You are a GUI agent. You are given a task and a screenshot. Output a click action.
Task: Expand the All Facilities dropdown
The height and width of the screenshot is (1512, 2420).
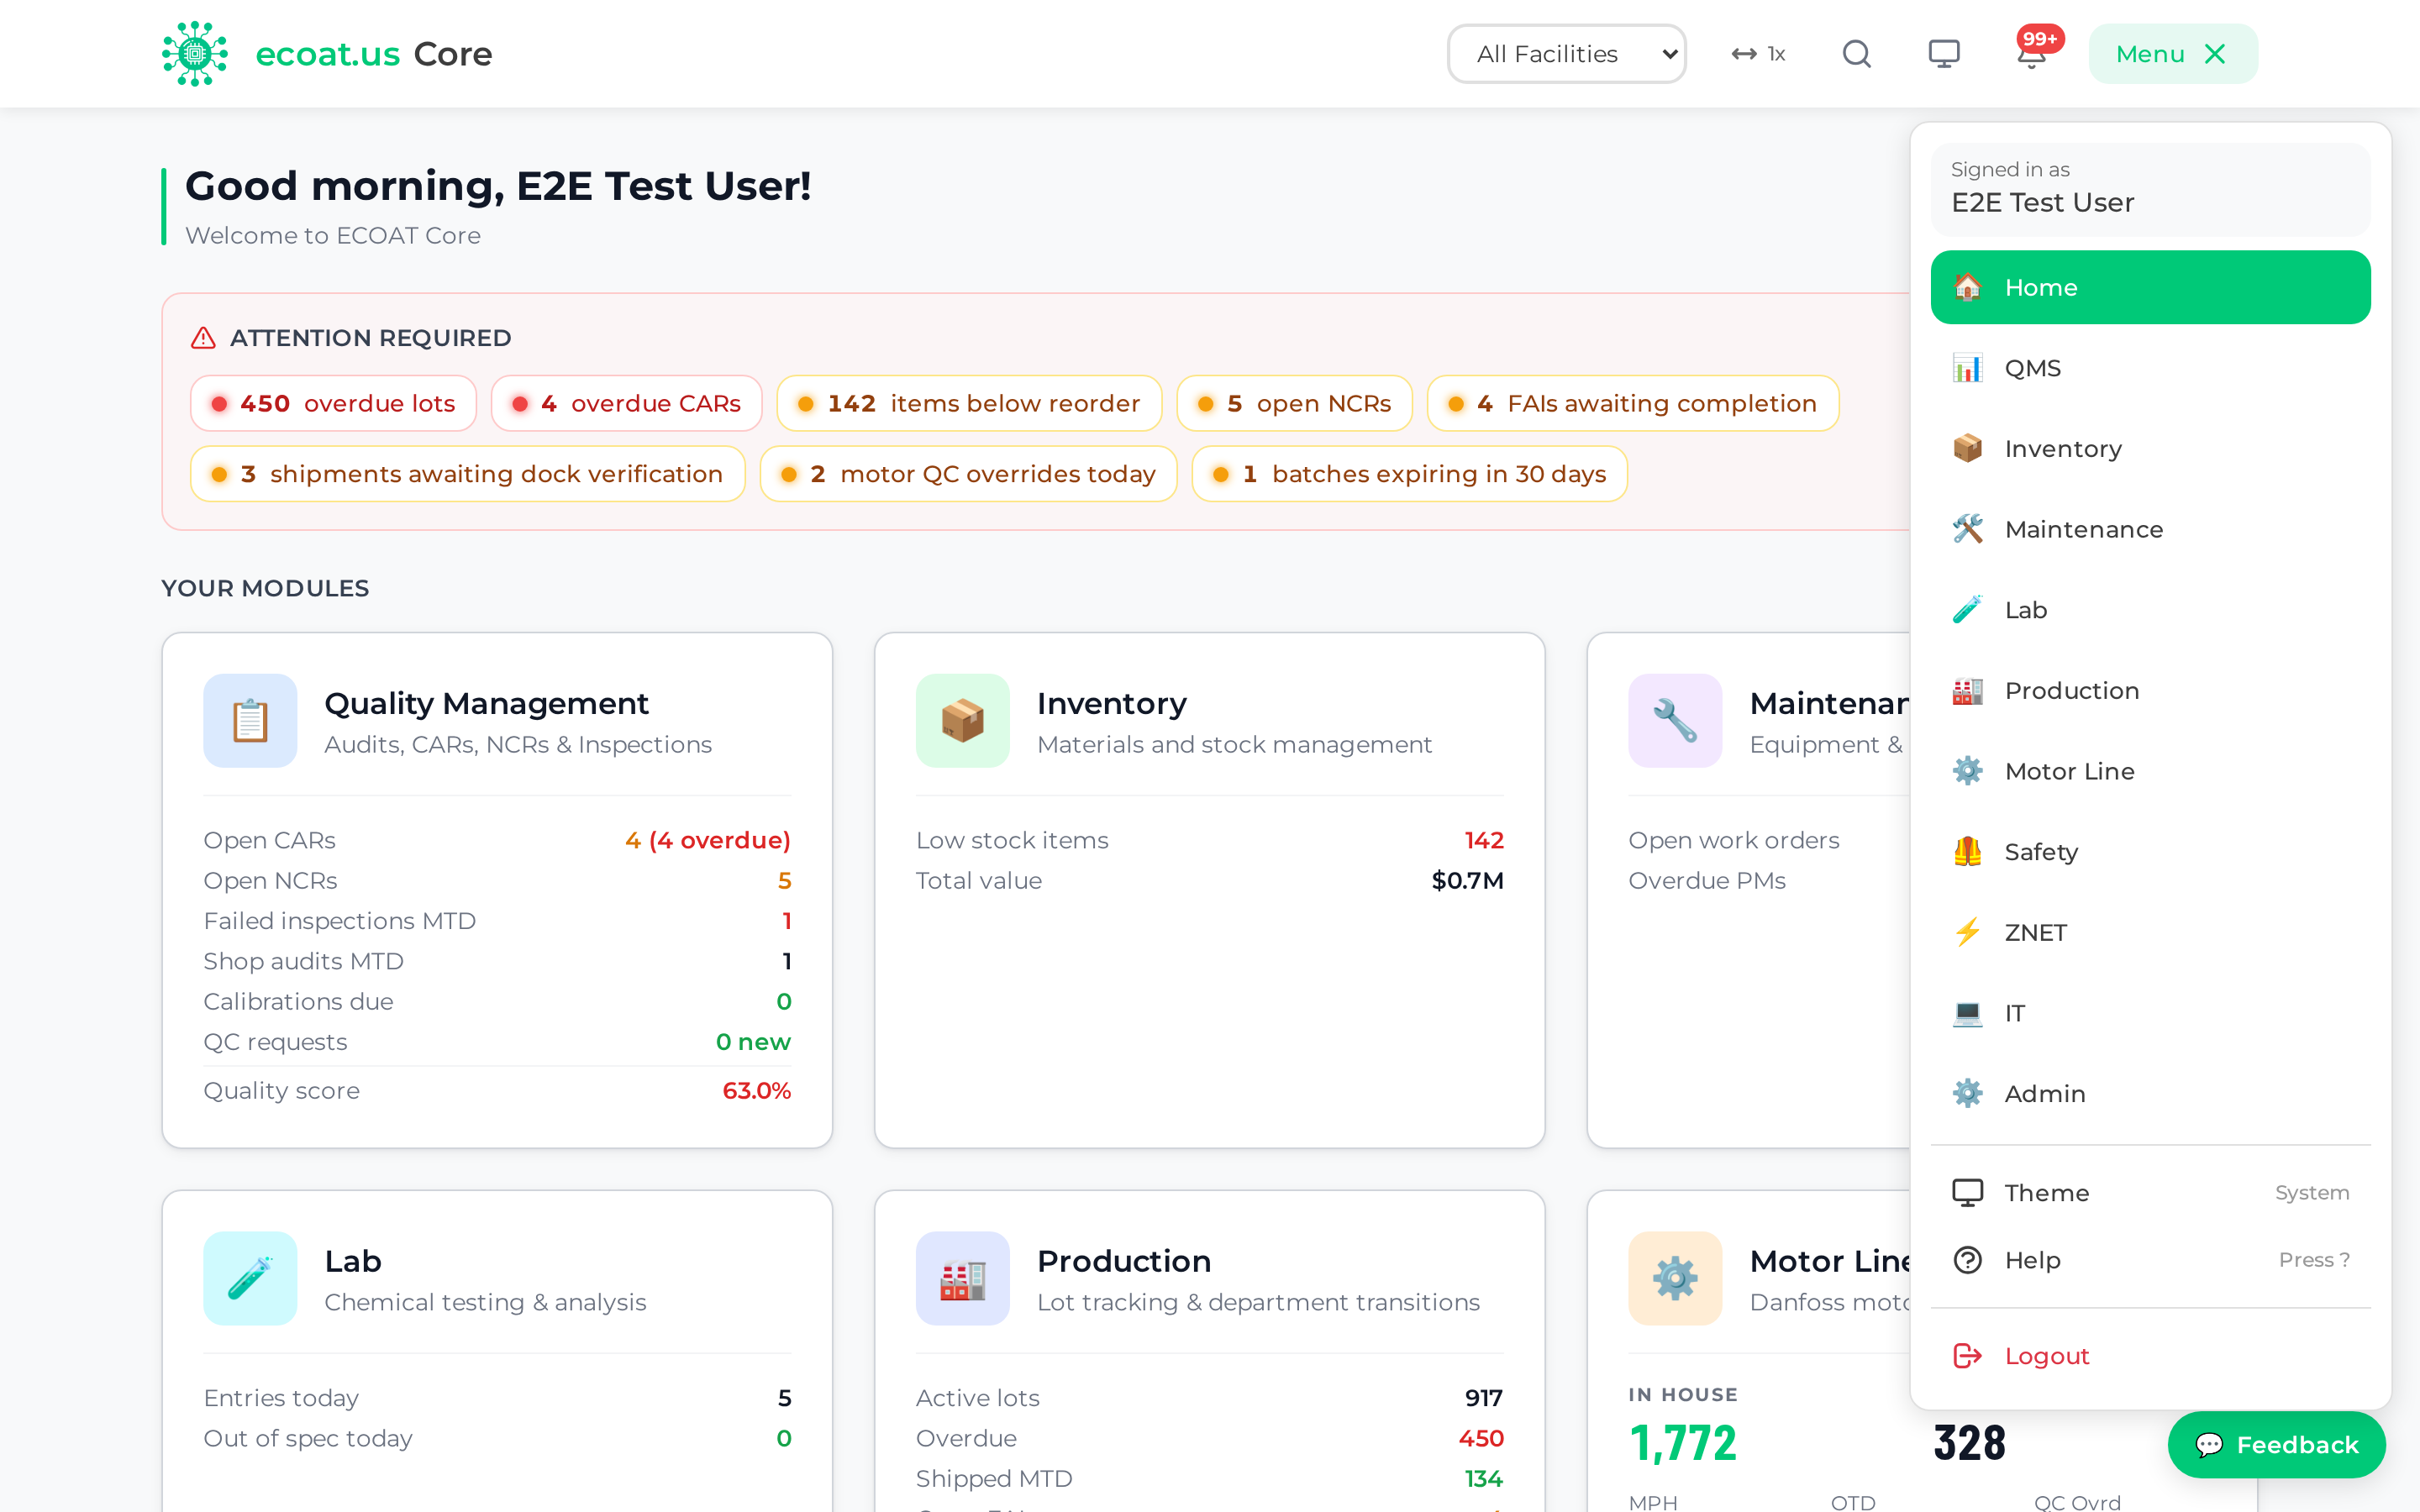pos(1566,54)
